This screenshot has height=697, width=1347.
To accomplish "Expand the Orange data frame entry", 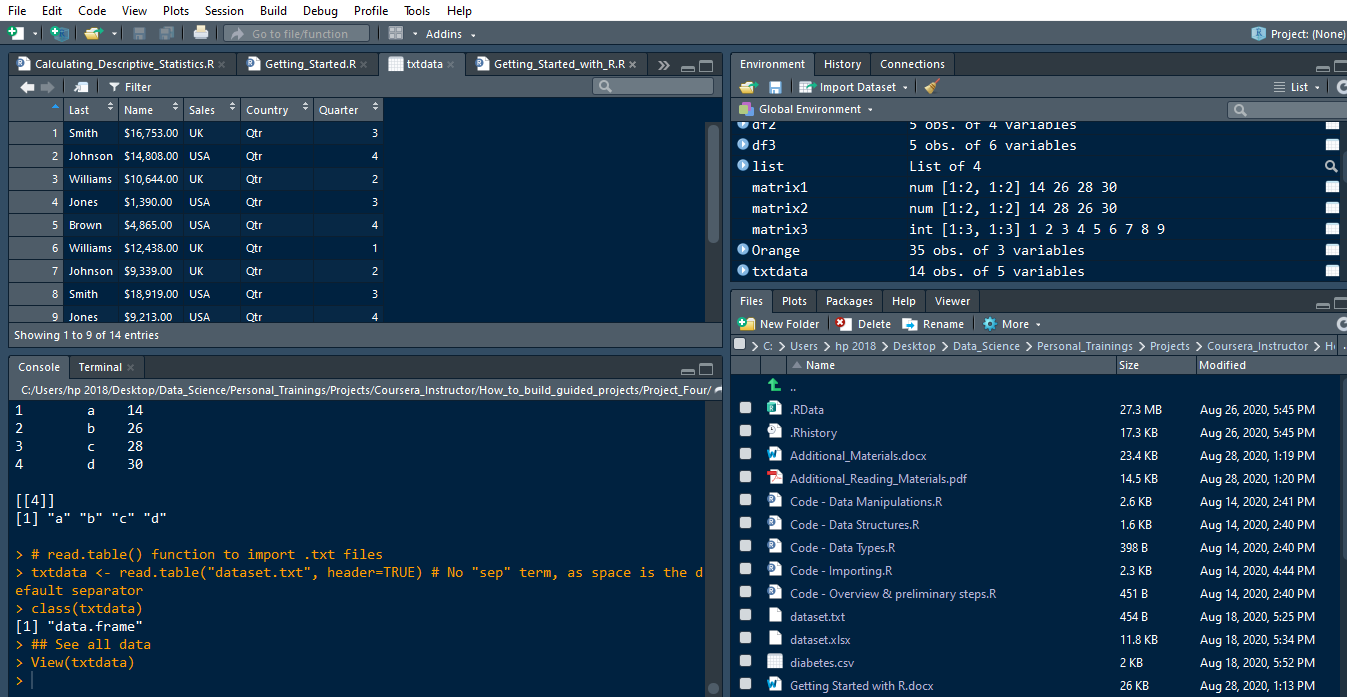I will [743, 250].
